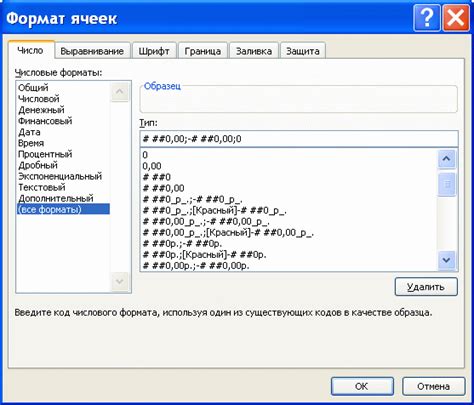Pick the # ##0 format code
This screenshot has width=474, height=405.
289,177
